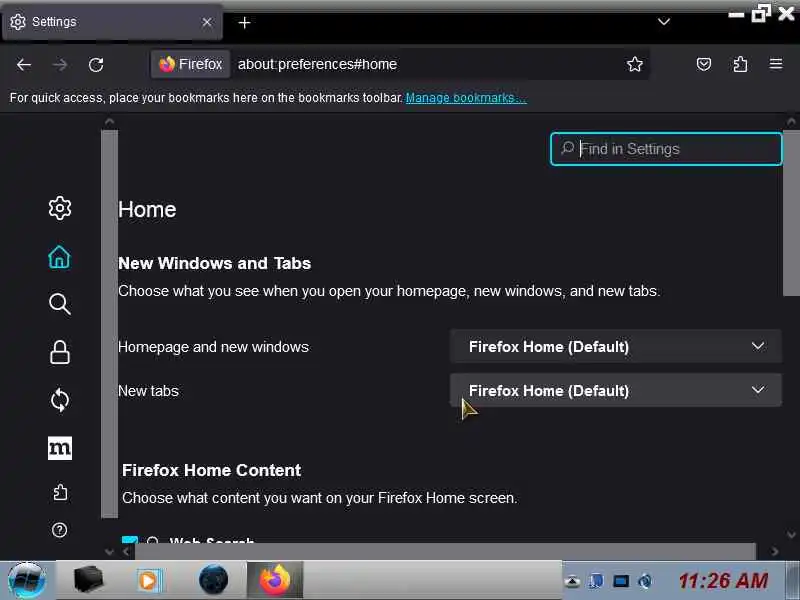
Task: Click the right vertical scrollbar thumb
Action: tap(791, 212)
